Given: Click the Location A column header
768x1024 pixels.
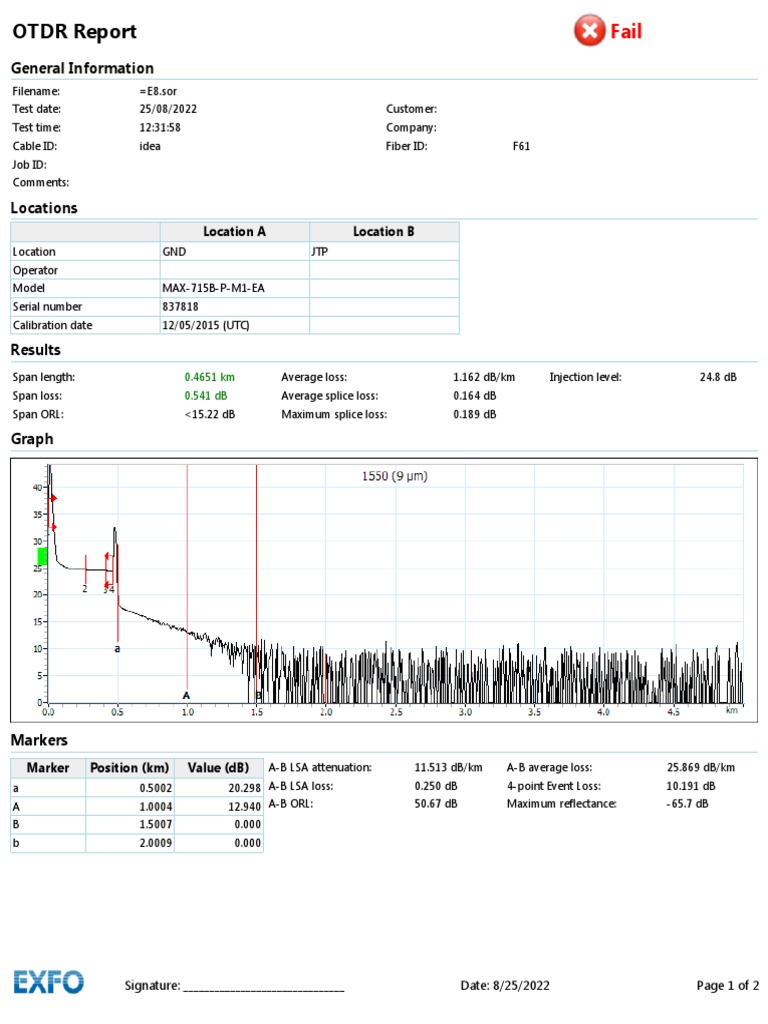Looking at the screenshot, I should pyautogui.click(x=234, y=232).
